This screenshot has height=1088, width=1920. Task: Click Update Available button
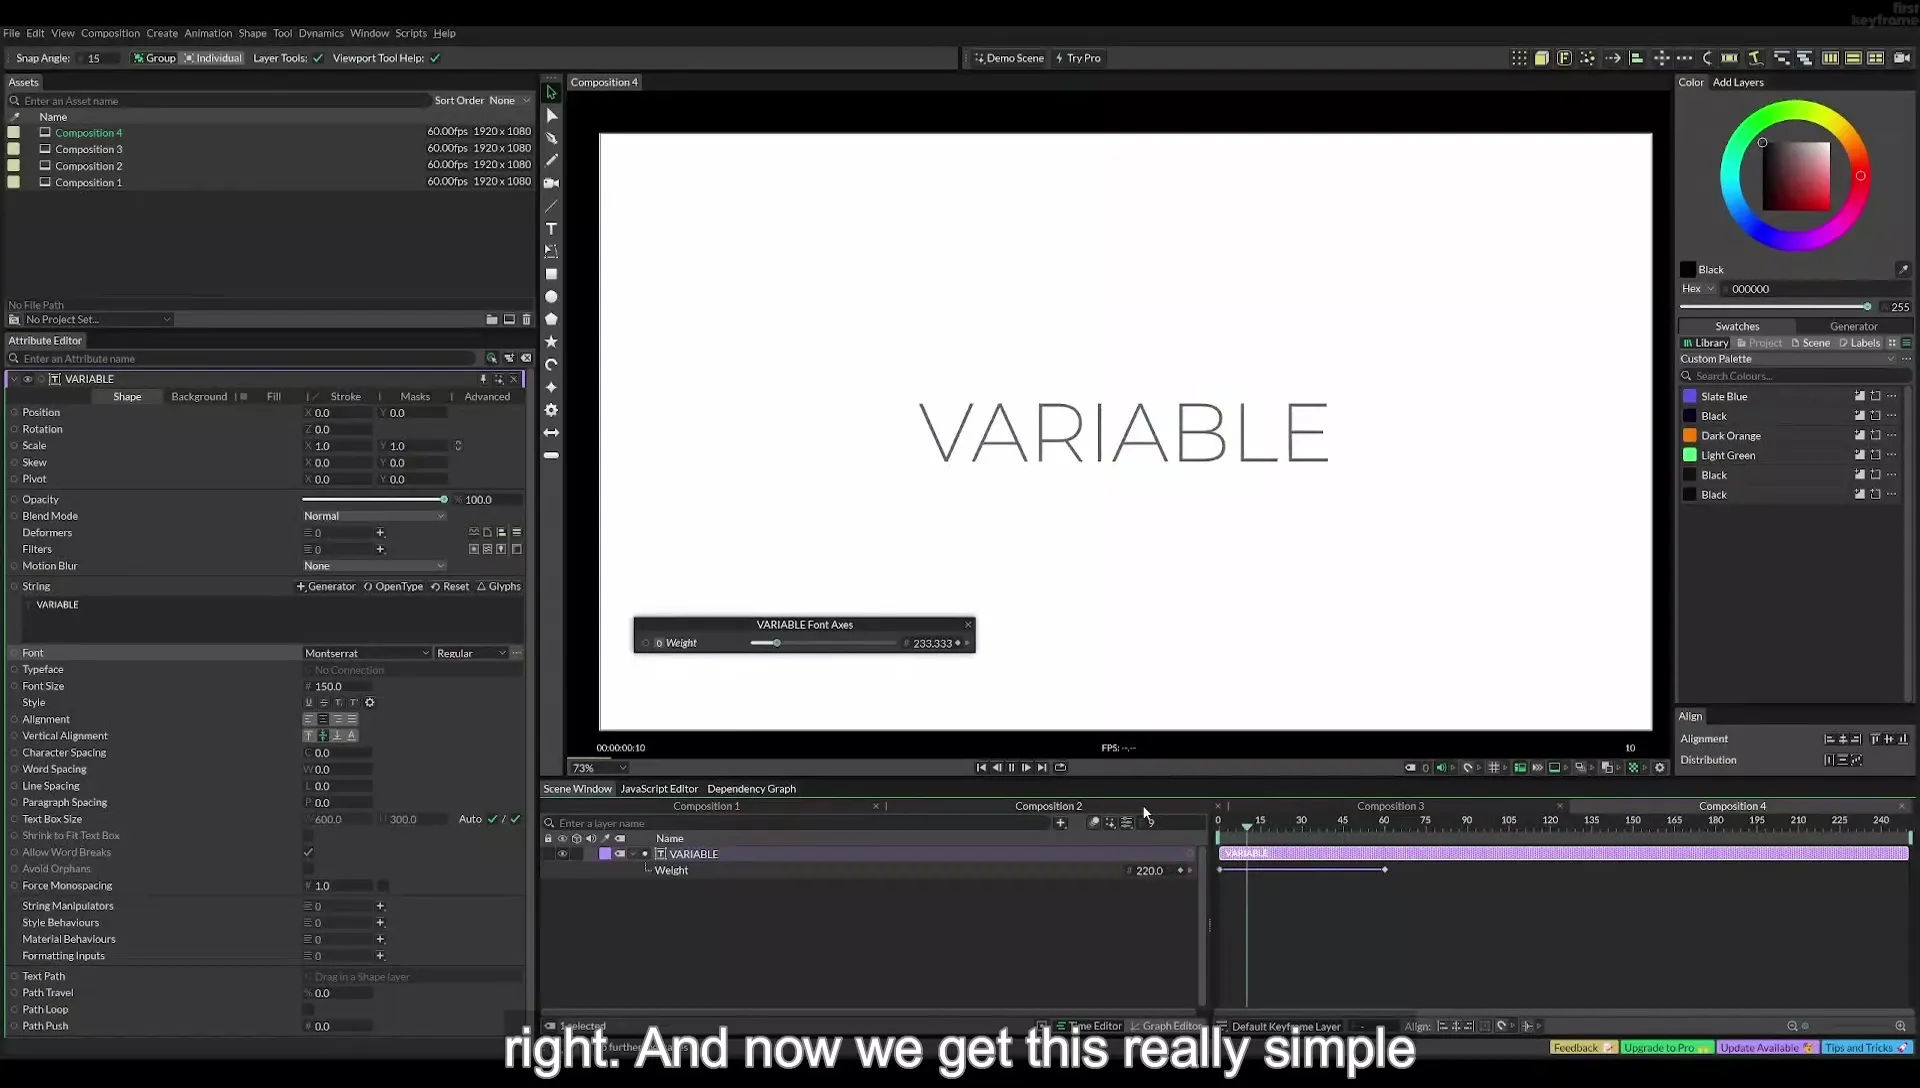pos(1766,1048)
